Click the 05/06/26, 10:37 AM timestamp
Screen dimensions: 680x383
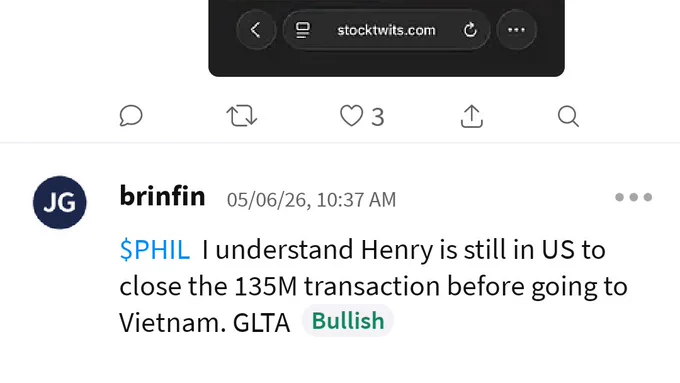click(x=311, y=200)
